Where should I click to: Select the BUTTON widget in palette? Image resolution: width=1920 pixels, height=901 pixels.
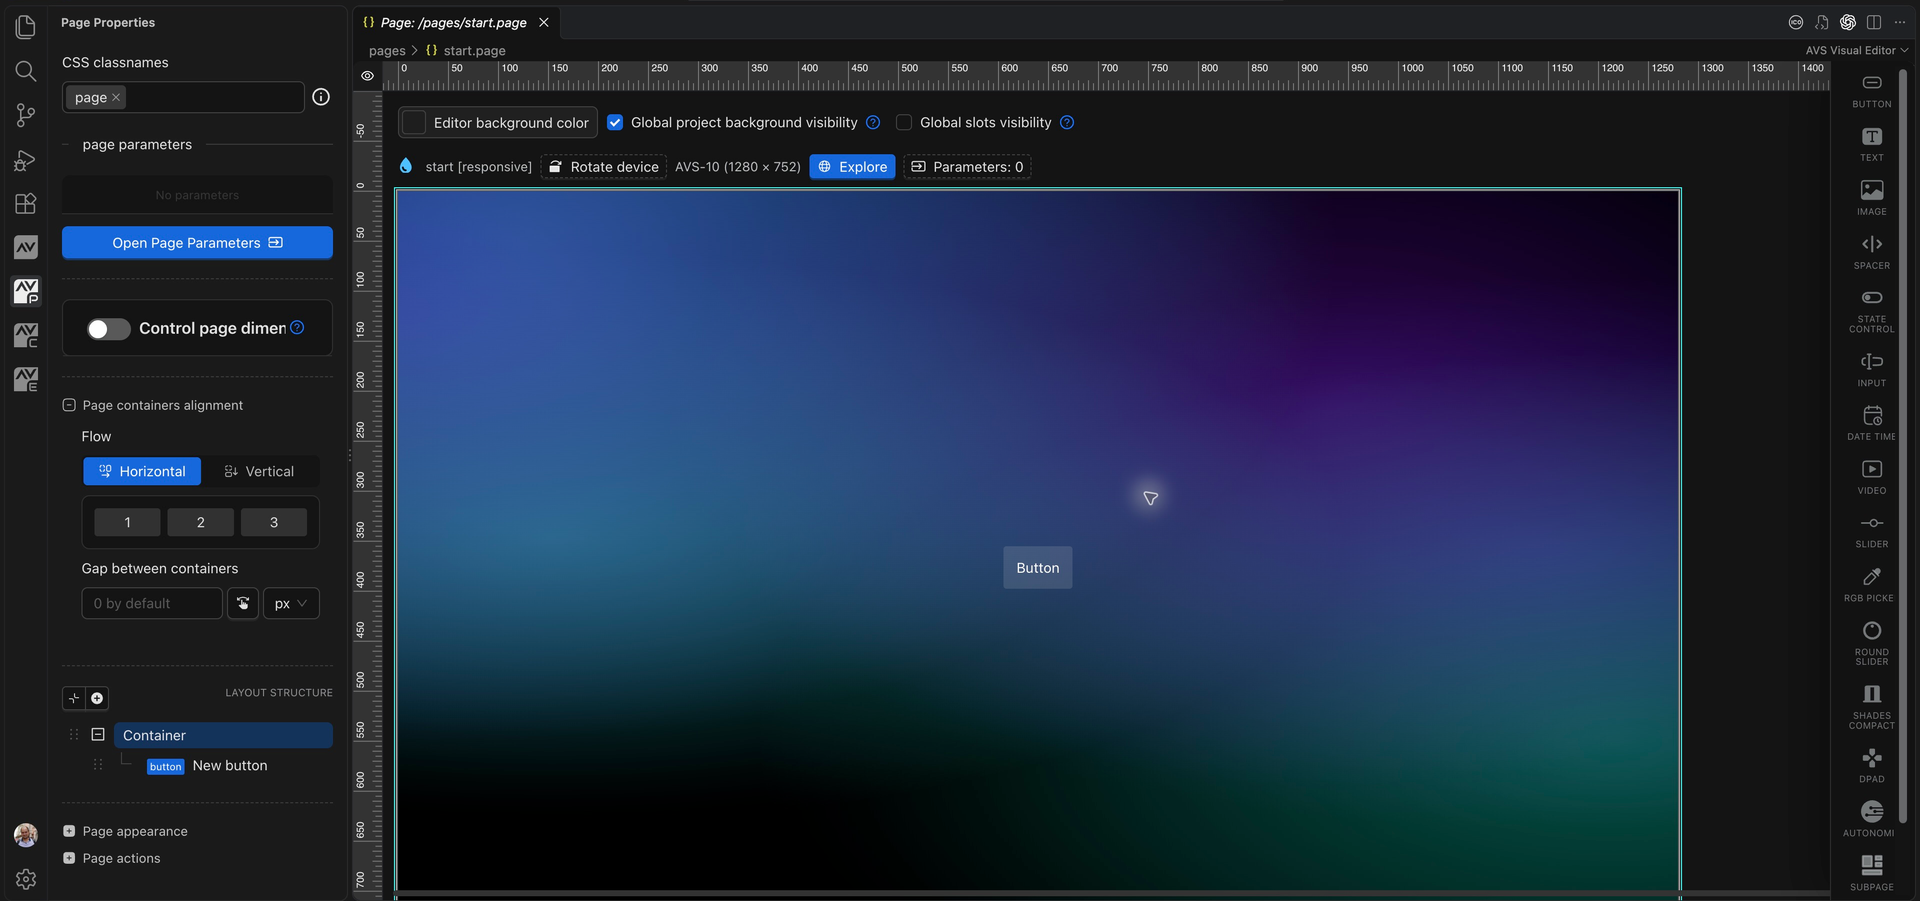tap(1871, 90)
